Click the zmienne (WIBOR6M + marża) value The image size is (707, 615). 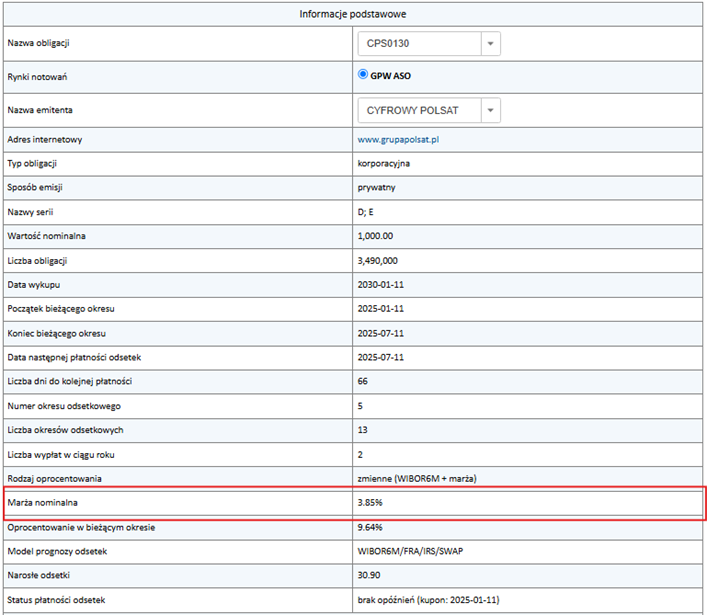tap(418, 479)
